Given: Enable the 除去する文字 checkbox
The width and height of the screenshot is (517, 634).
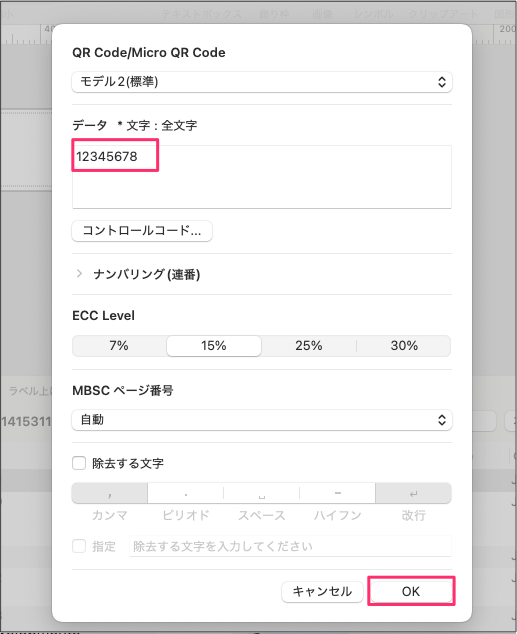Looking at the screenshot, I should [79, 463].
